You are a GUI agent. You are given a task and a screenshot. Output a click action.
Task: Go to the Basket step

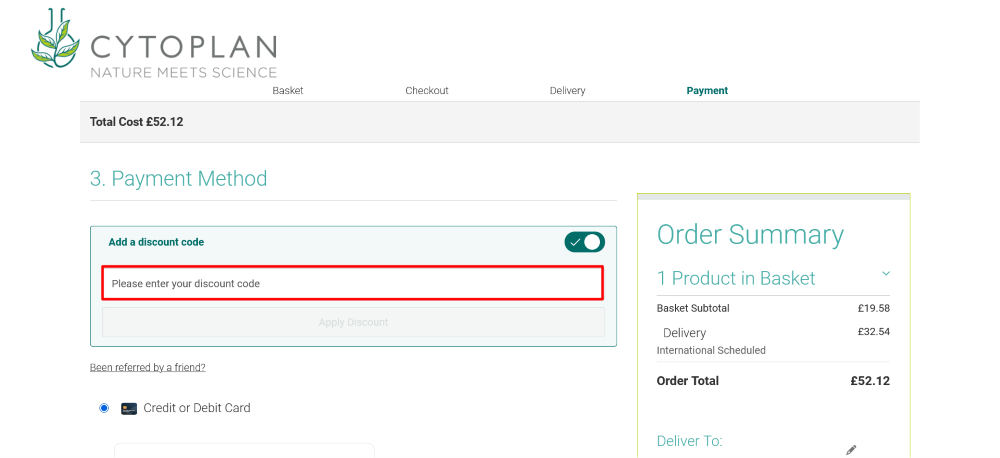pyautogui.click(x=288, y=91)
